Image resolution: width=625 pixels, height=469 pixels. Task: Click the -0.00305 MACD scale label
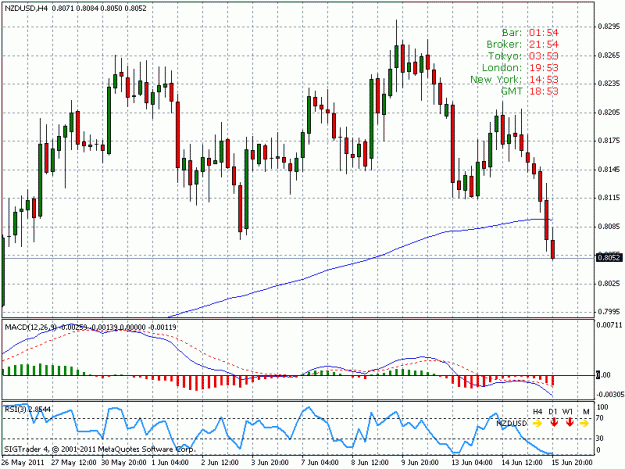(609, 394)
